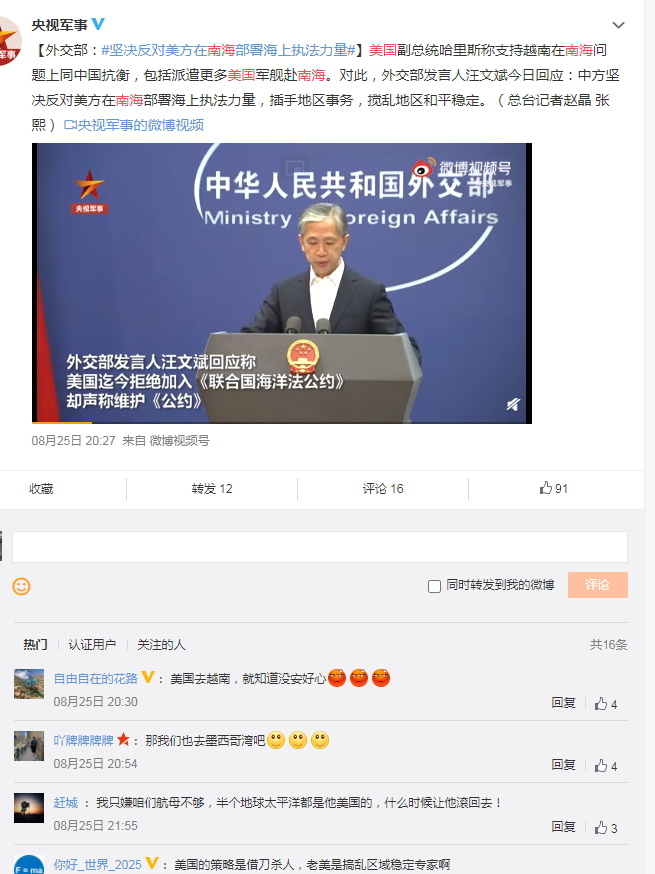
Task: Click the emoji smiley face picker icon
Action: point(21,586)
